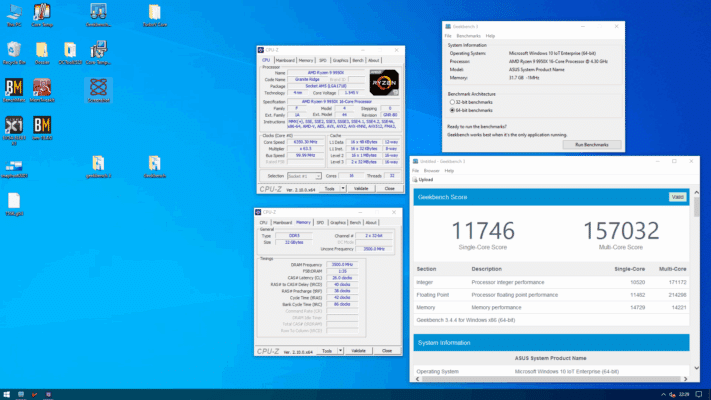
Task: Click CPU-Z title bar icon of CPU window
Action: (261, 50)
